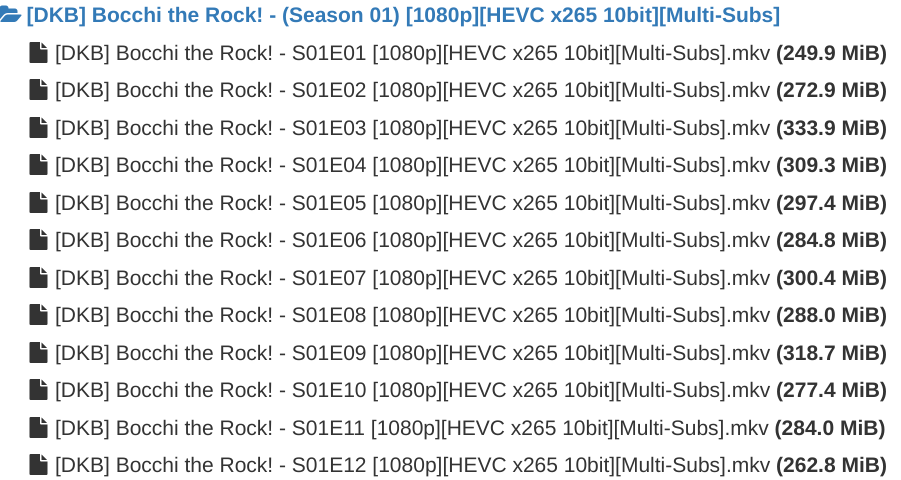901x480 pixels.
Task: Click the S01E12 filename text
Action: (412, 465)
